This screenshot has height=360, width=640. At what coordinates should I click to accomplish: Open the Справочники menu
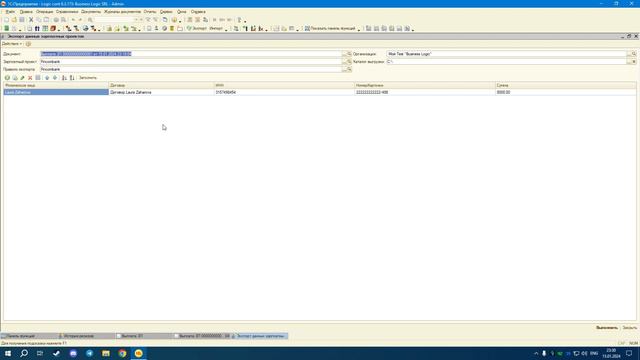(67, 12)
